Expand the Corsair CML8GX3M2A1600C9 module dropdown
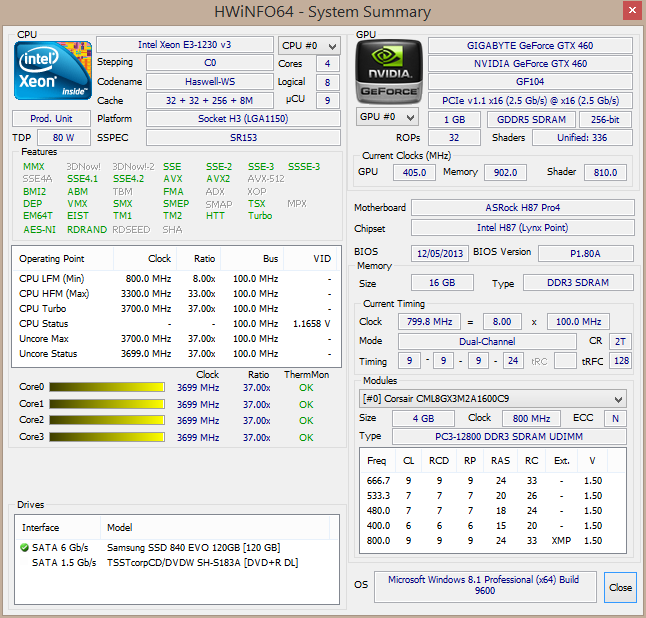 tap(493, 399)
